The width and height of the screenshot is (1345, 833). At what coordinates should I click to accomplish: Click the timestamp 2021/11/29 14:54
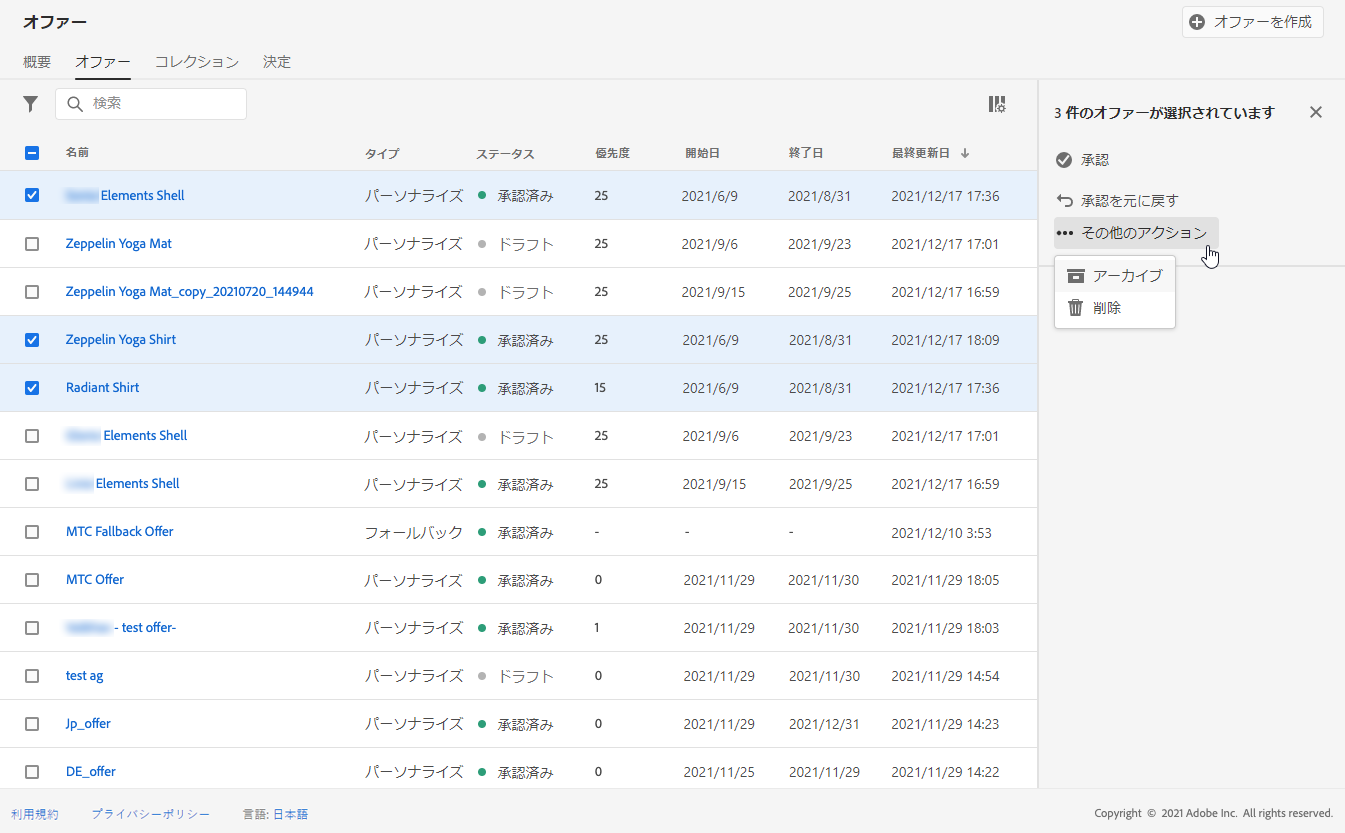click(x=945, y=676)
